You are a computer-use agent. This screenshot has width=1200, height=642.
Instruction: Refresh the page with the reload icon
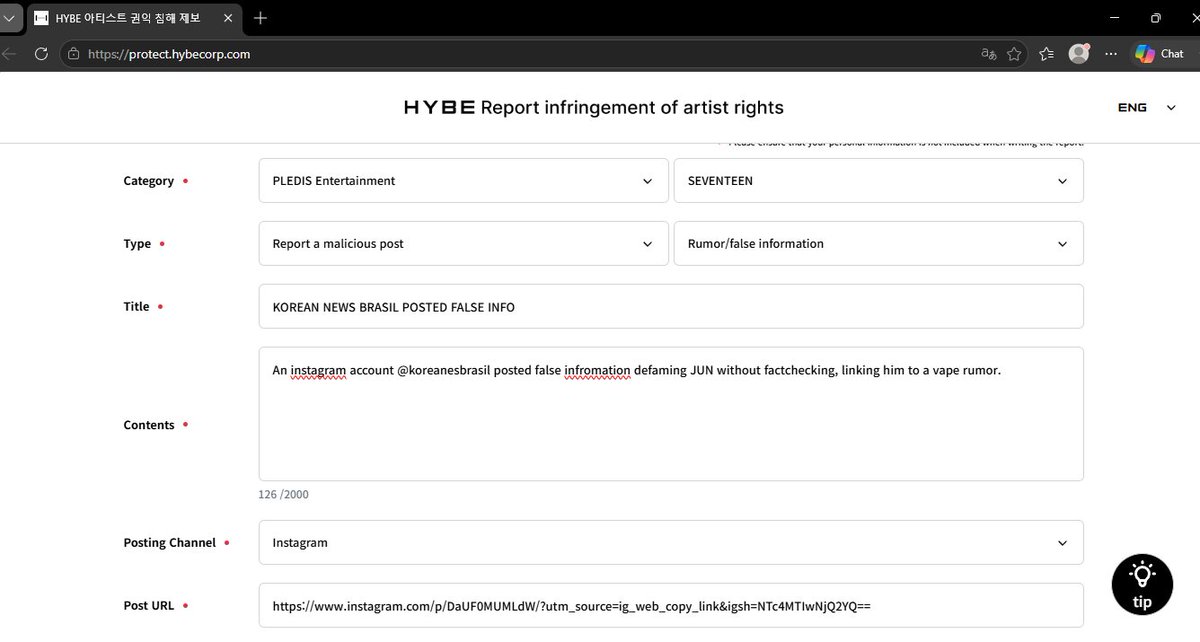[x=41, y=54]
